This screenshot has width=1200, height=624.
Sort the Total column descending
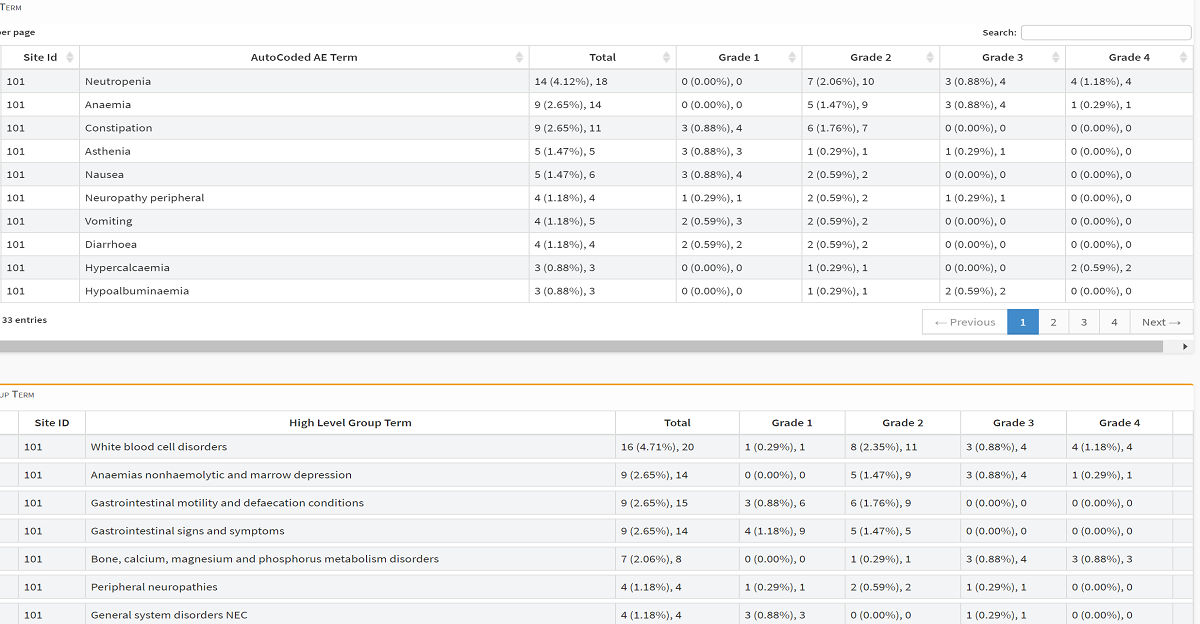602,57
